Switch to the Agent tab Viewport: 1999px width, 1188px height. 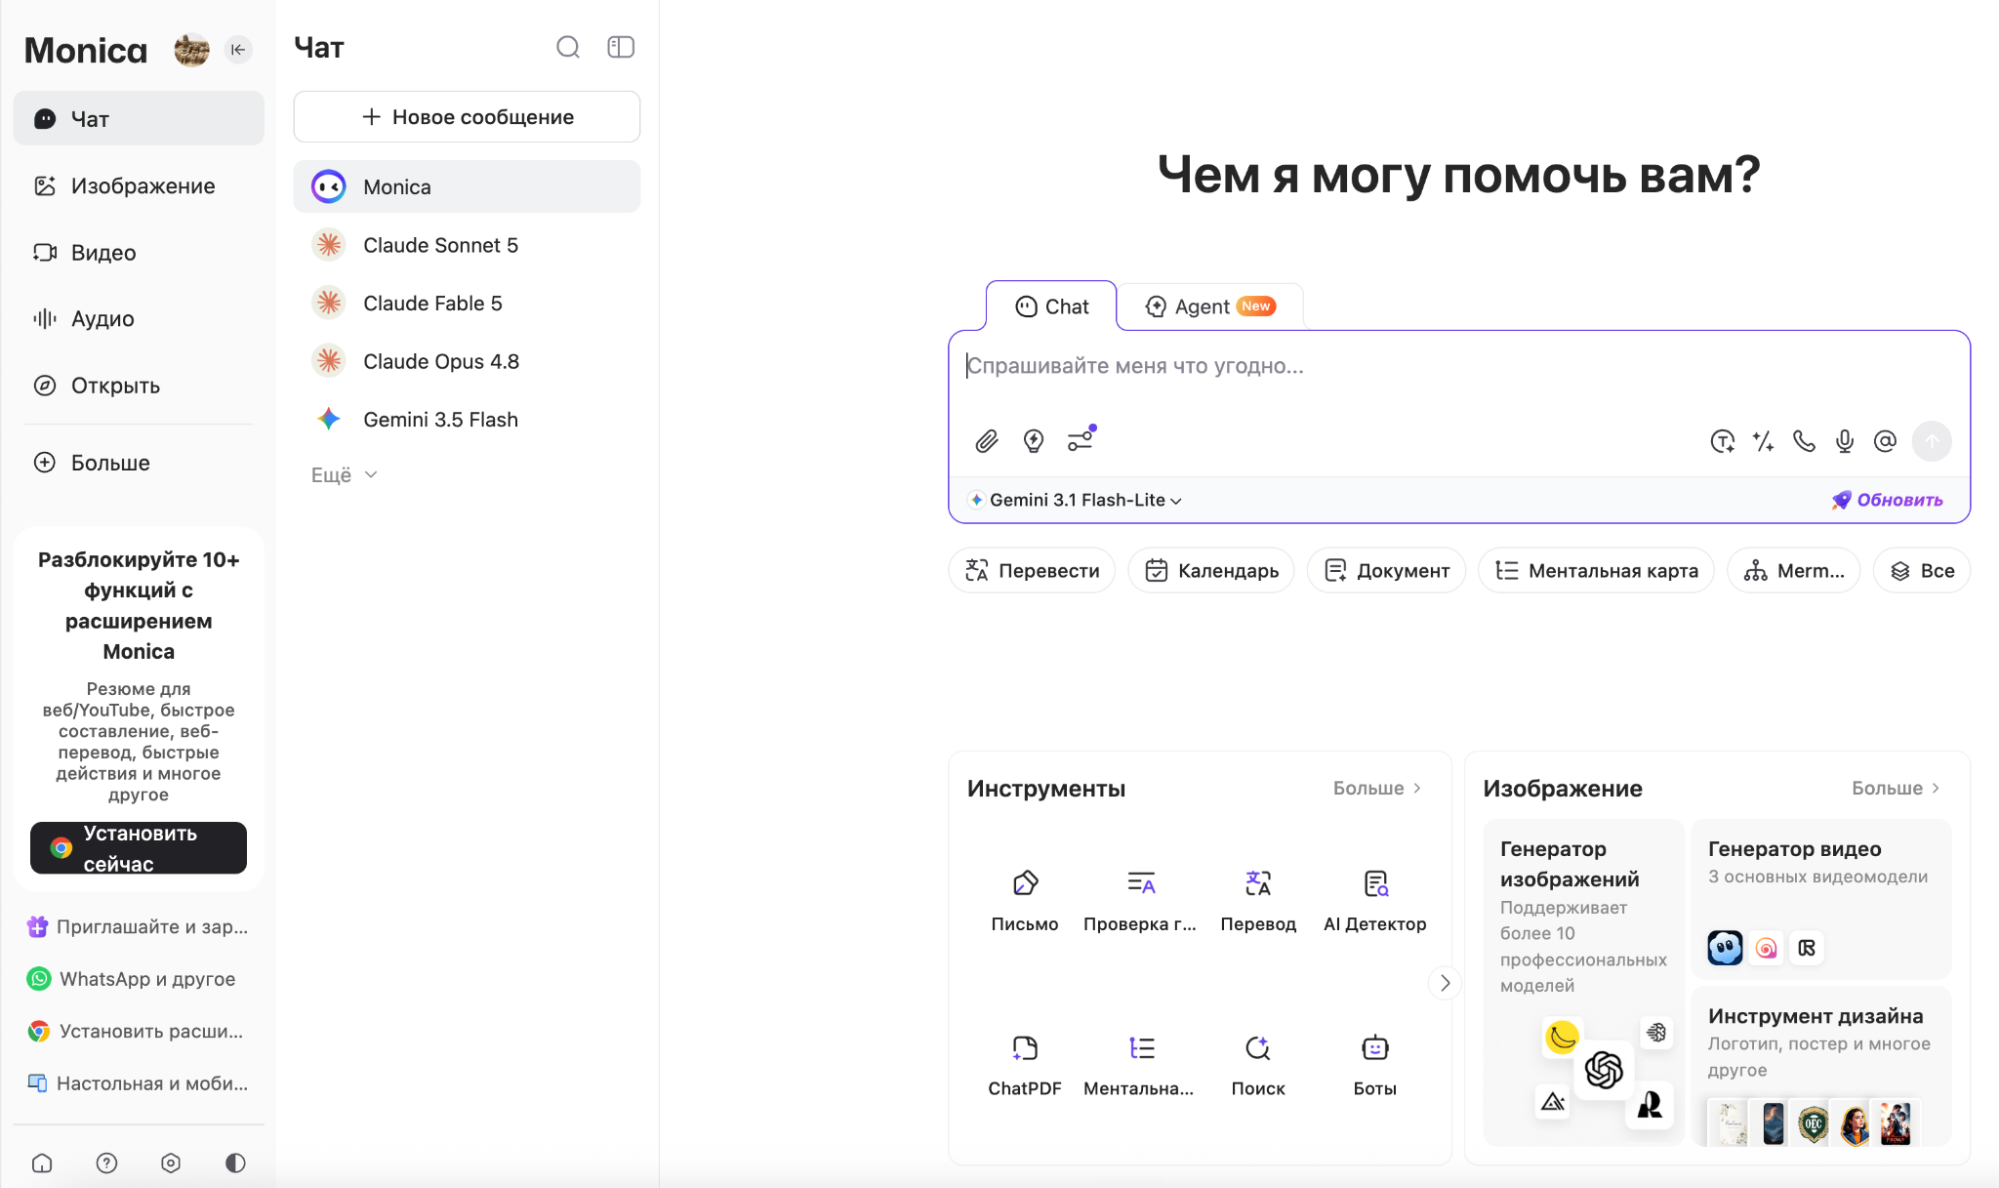(1210, 307)
